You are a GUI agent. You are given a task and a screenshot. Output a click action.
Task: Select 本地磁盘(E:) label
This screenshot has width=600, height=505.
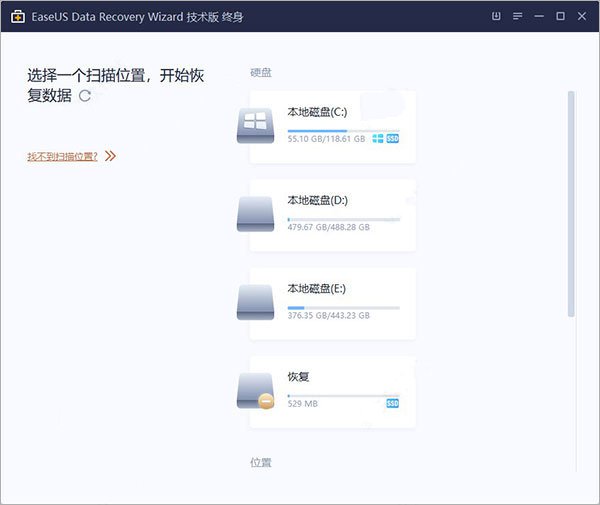[316, 289]
